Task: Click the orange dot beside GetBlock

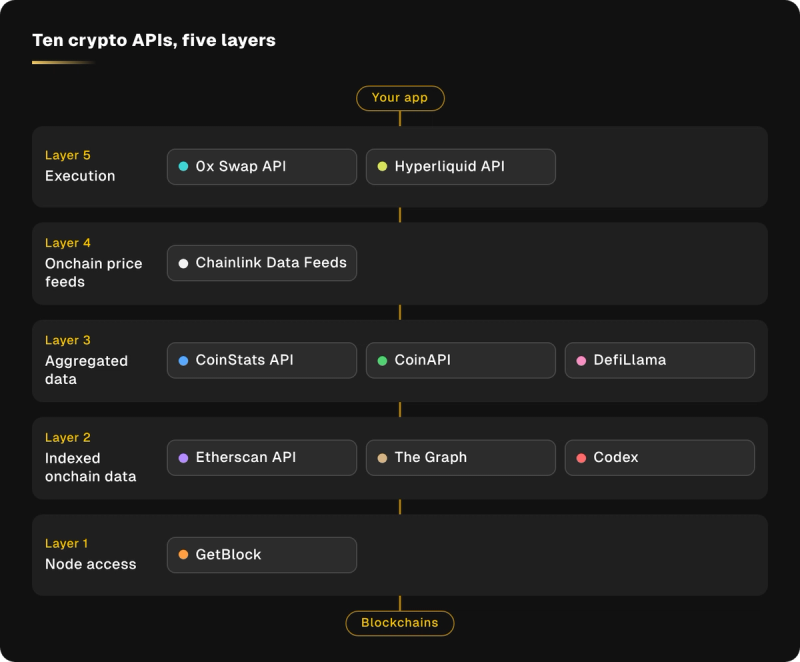Action: click(x=183, y=554)
